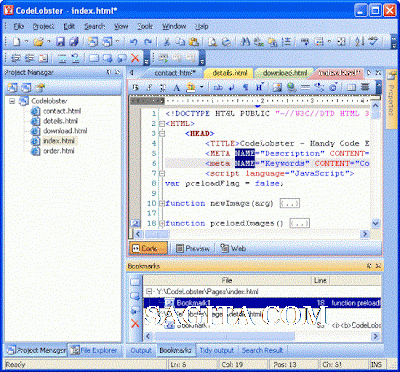This screenshot has width=400, height=372.
Task: Click the Find binoculars icon
Action: (245, 42)
